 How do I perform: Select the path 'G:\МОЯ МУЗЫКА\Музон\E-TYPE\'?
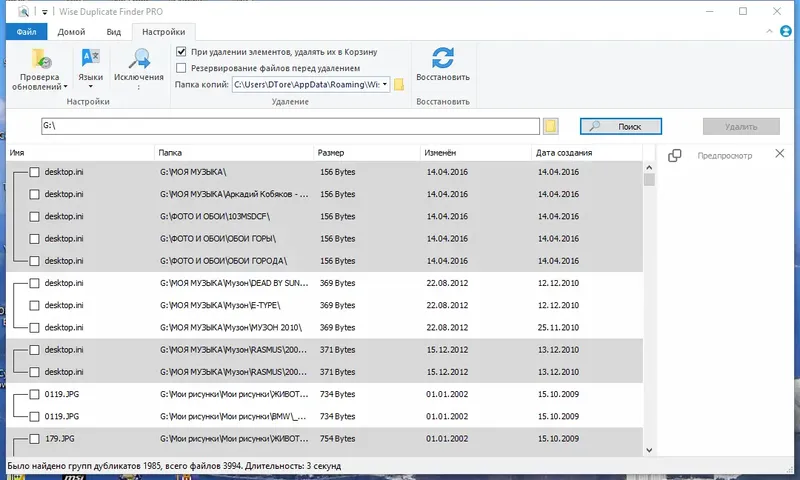click(x=220, y=306)
